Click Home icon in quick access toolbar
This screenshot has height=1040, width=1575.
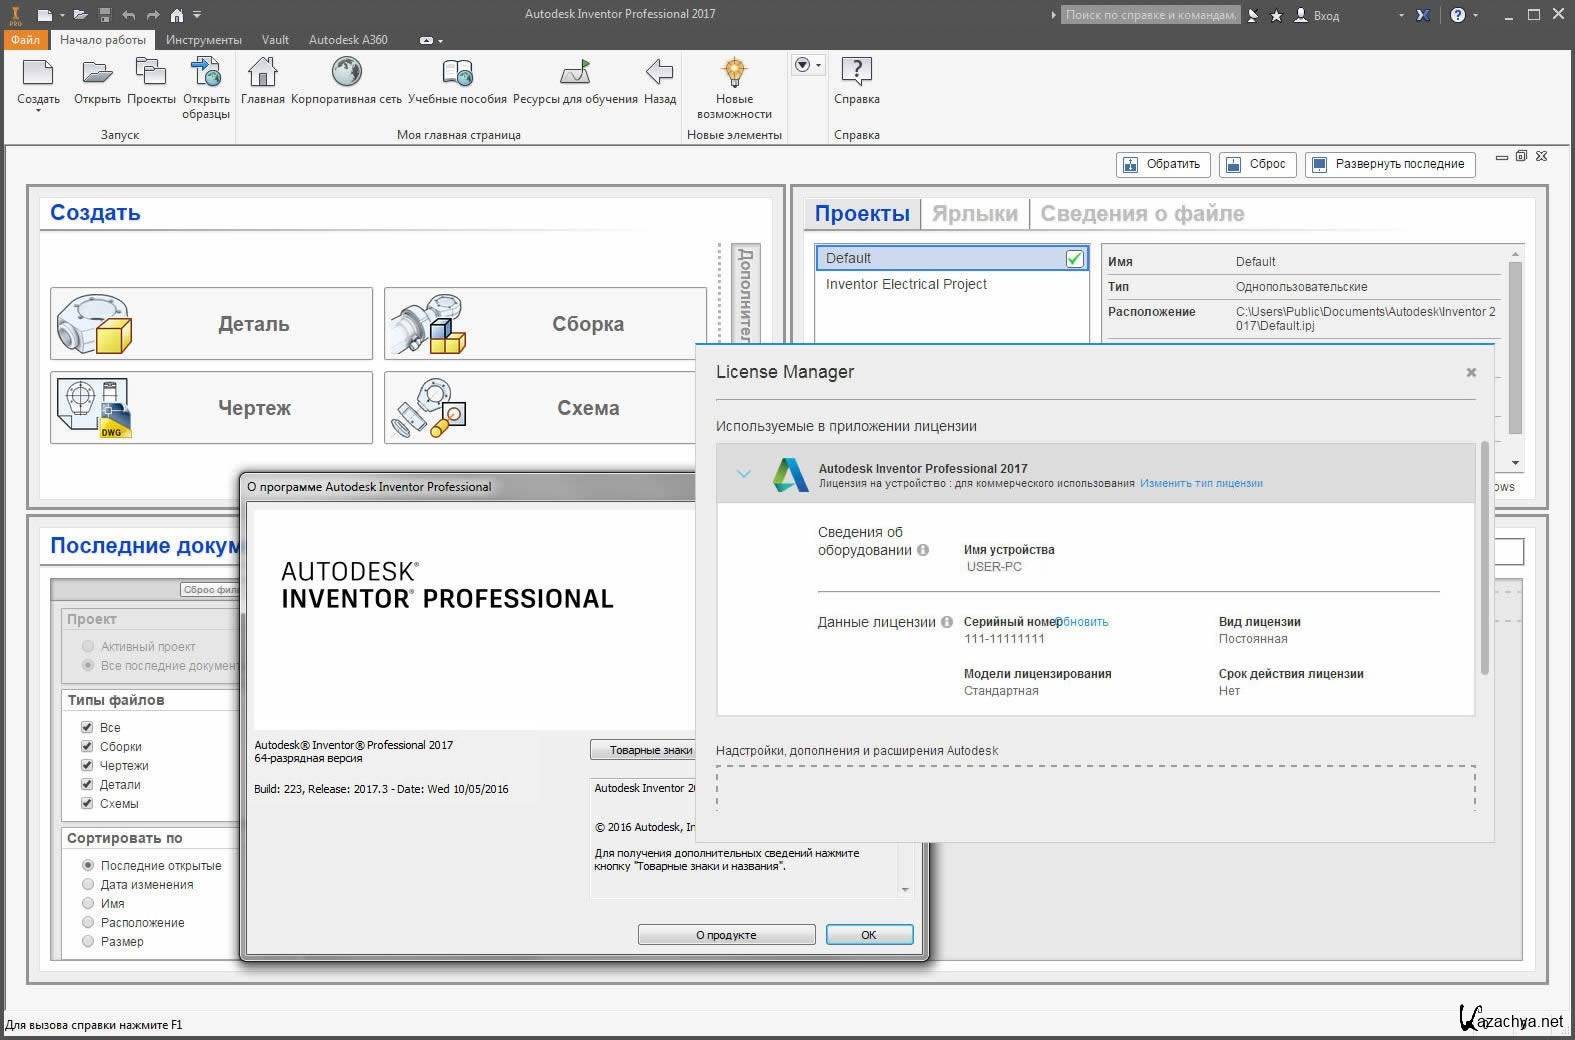pos(177,15)
